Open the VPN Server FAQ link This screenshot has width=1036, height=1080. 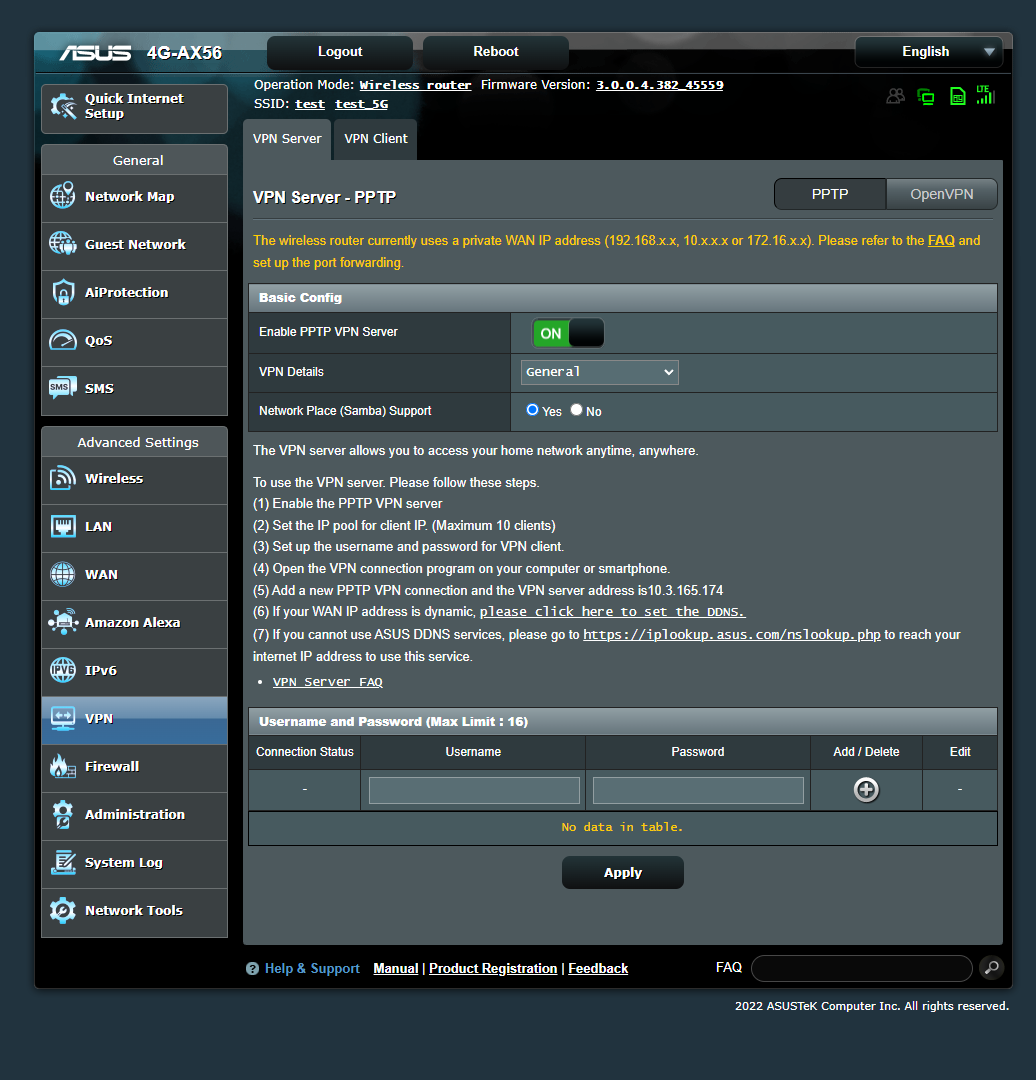328,682
